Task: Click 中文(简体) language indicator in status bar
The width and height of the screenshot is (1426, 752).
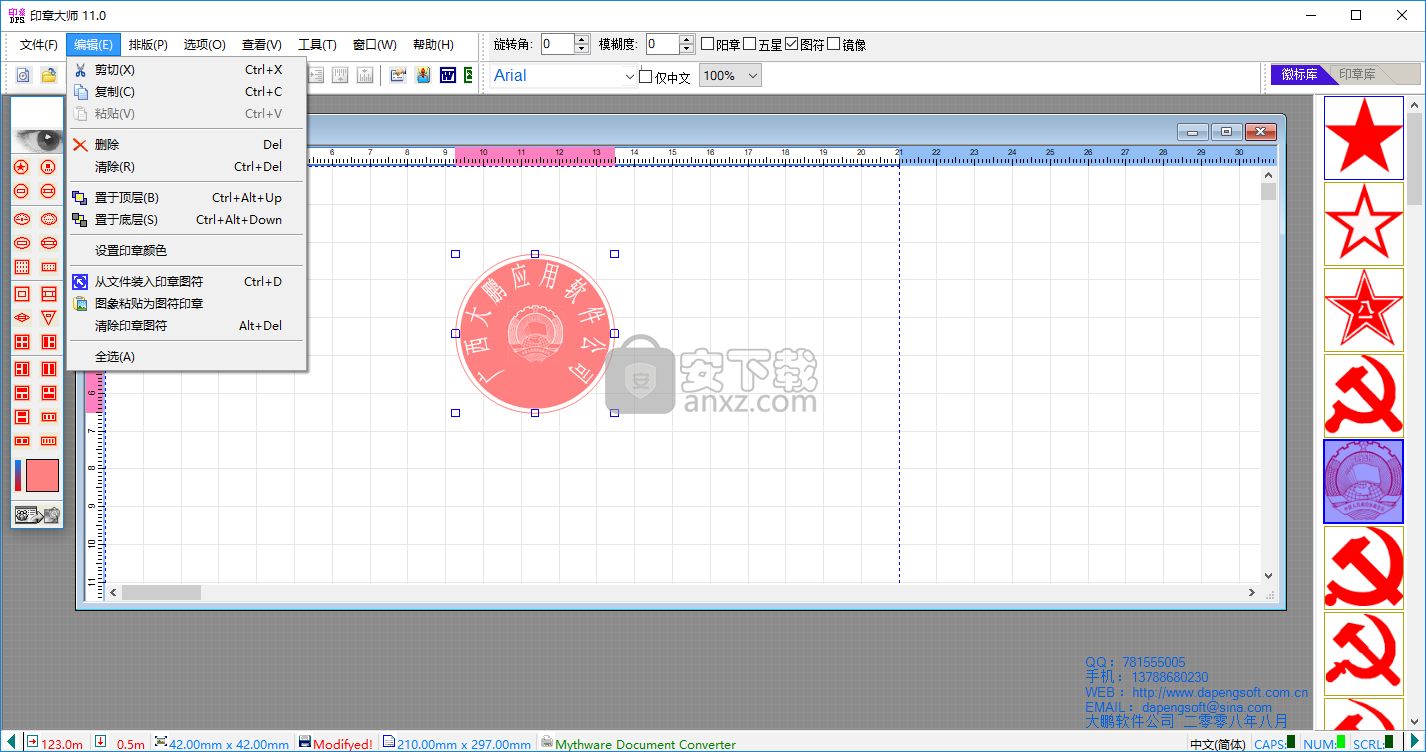Action: (1218, 744)
